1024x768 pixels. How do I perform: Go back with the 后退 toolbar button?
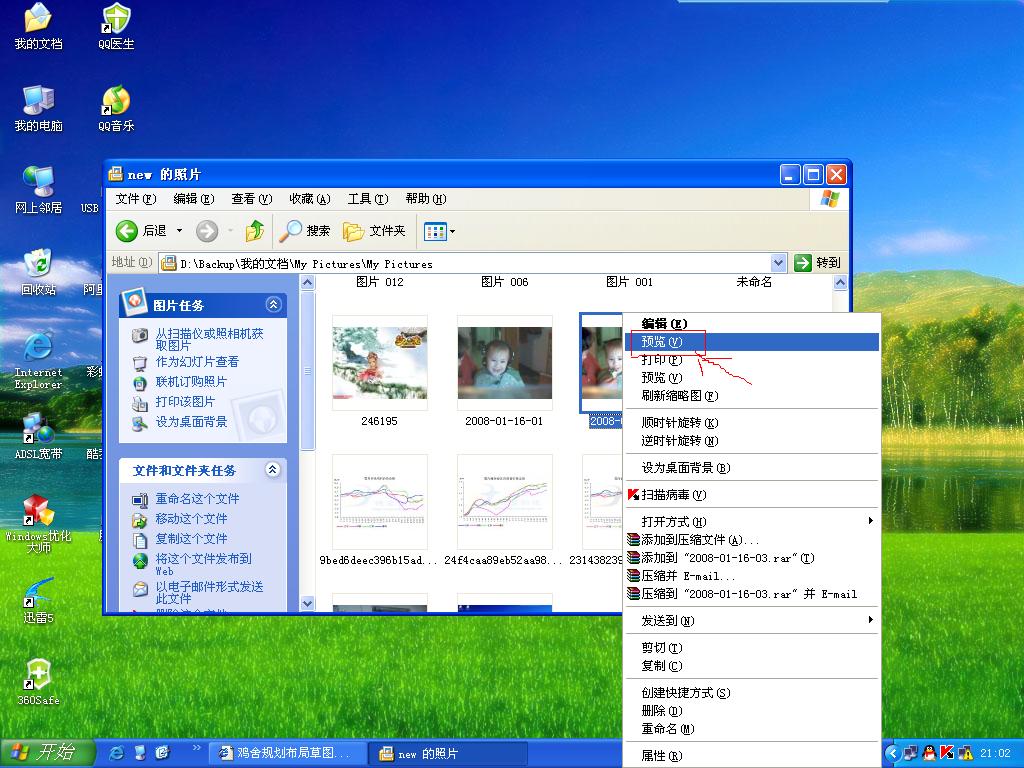click(x=141, y=231)
